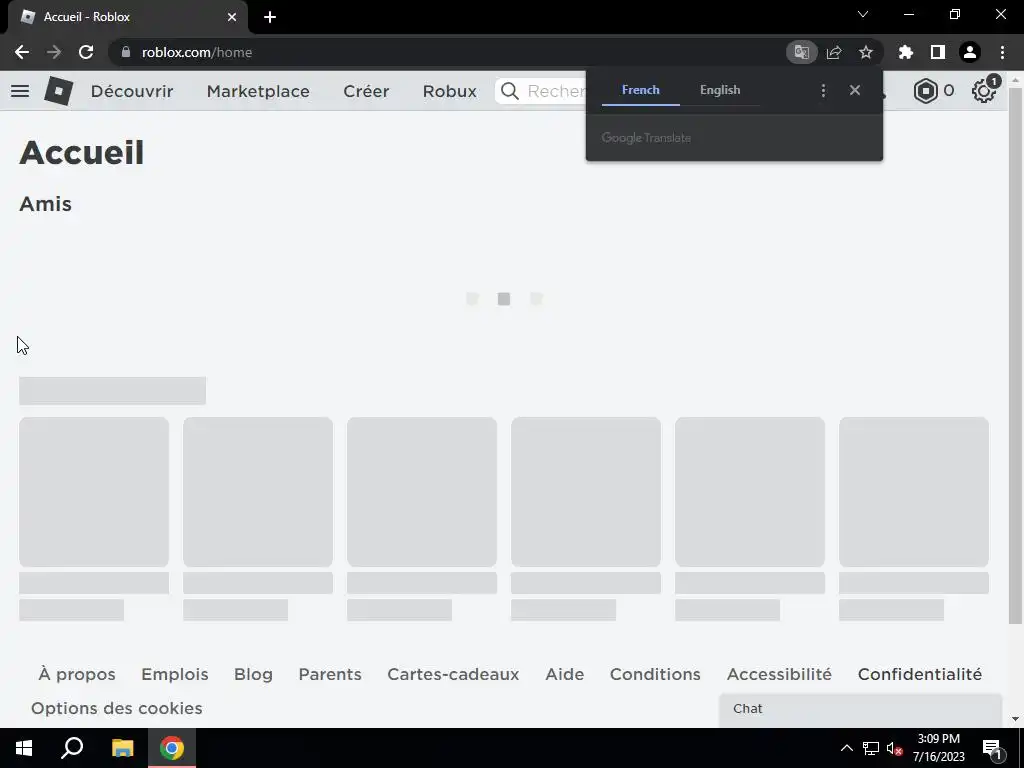Open the Aide footer link
This screenshot has width=1024, height=768.
pyautogui.click(x=565, y=674)
